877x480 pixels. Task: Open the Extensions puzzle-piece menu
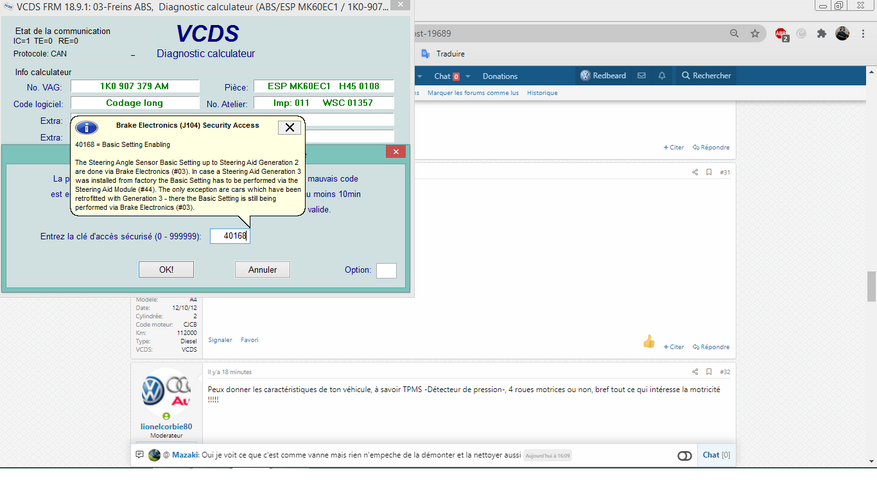(821, 34)
